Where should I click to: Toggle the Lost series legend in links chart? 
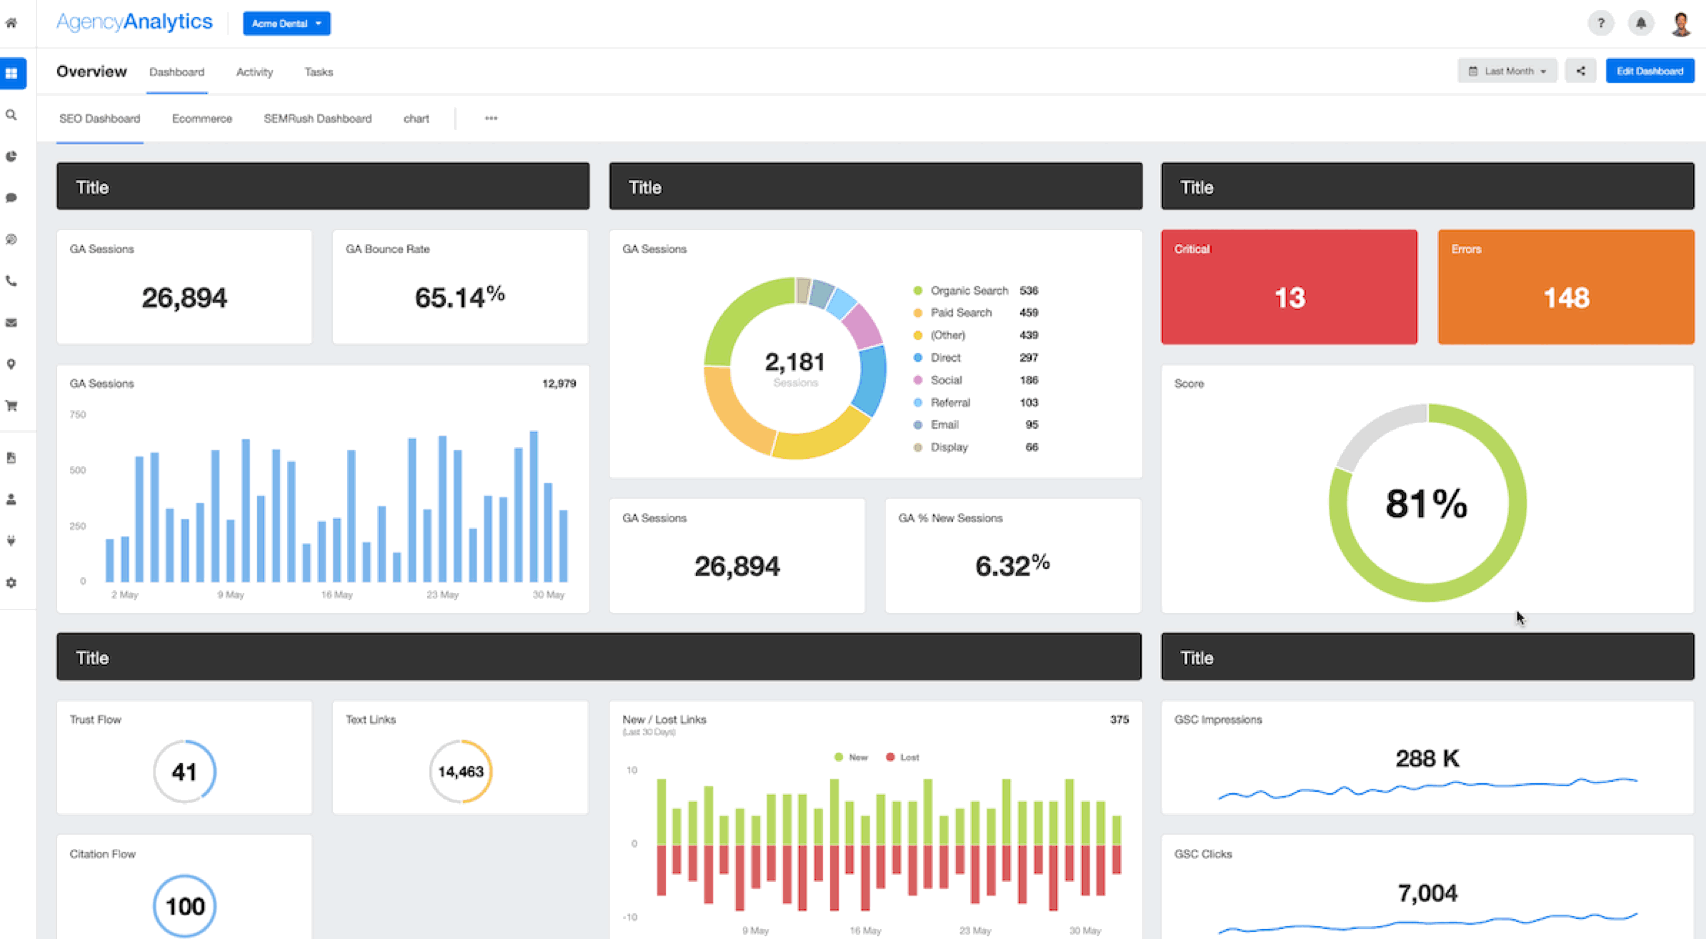point(902,757)
